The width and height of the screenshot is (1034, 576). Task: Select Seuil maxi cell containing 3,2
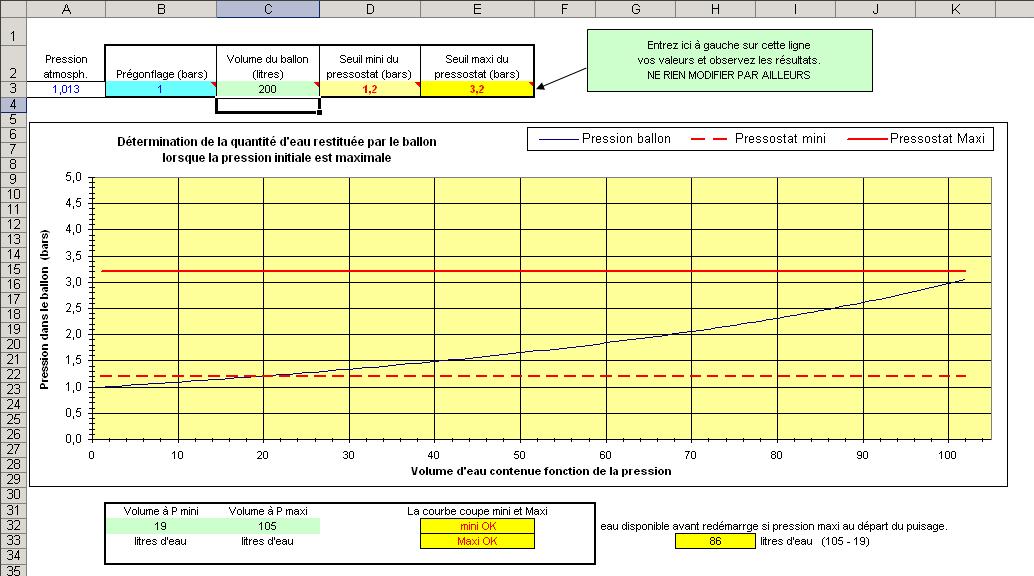coord(477,89)
